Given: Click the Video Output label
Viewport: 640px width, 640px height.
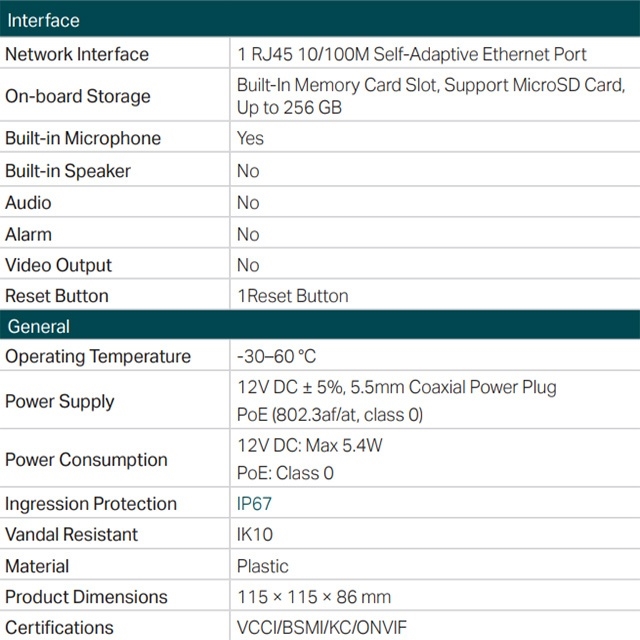Looking at the screenshot, I should (59, 265).
